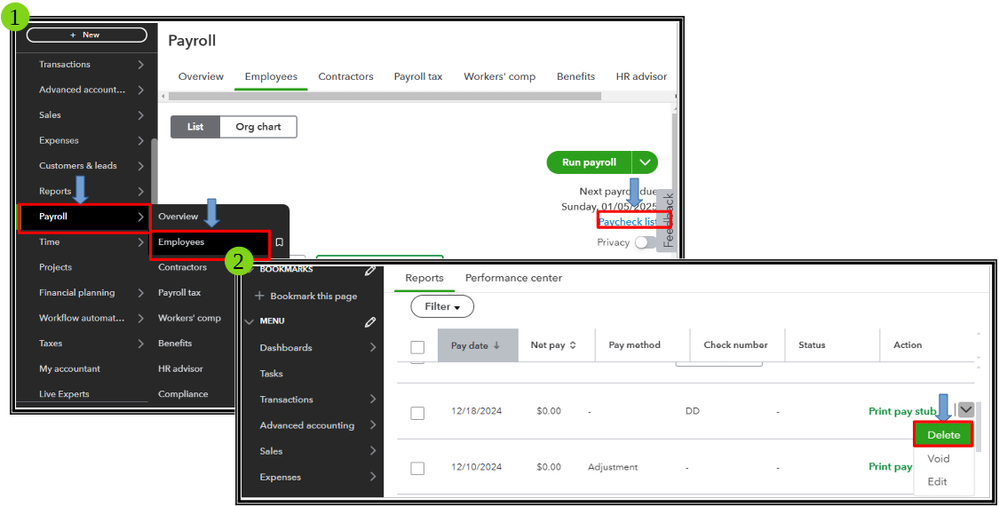Check the 12/18/2024 paycheck row checkbox
Image resolution: width=999 pixels, height=506 pixels.
417,413
